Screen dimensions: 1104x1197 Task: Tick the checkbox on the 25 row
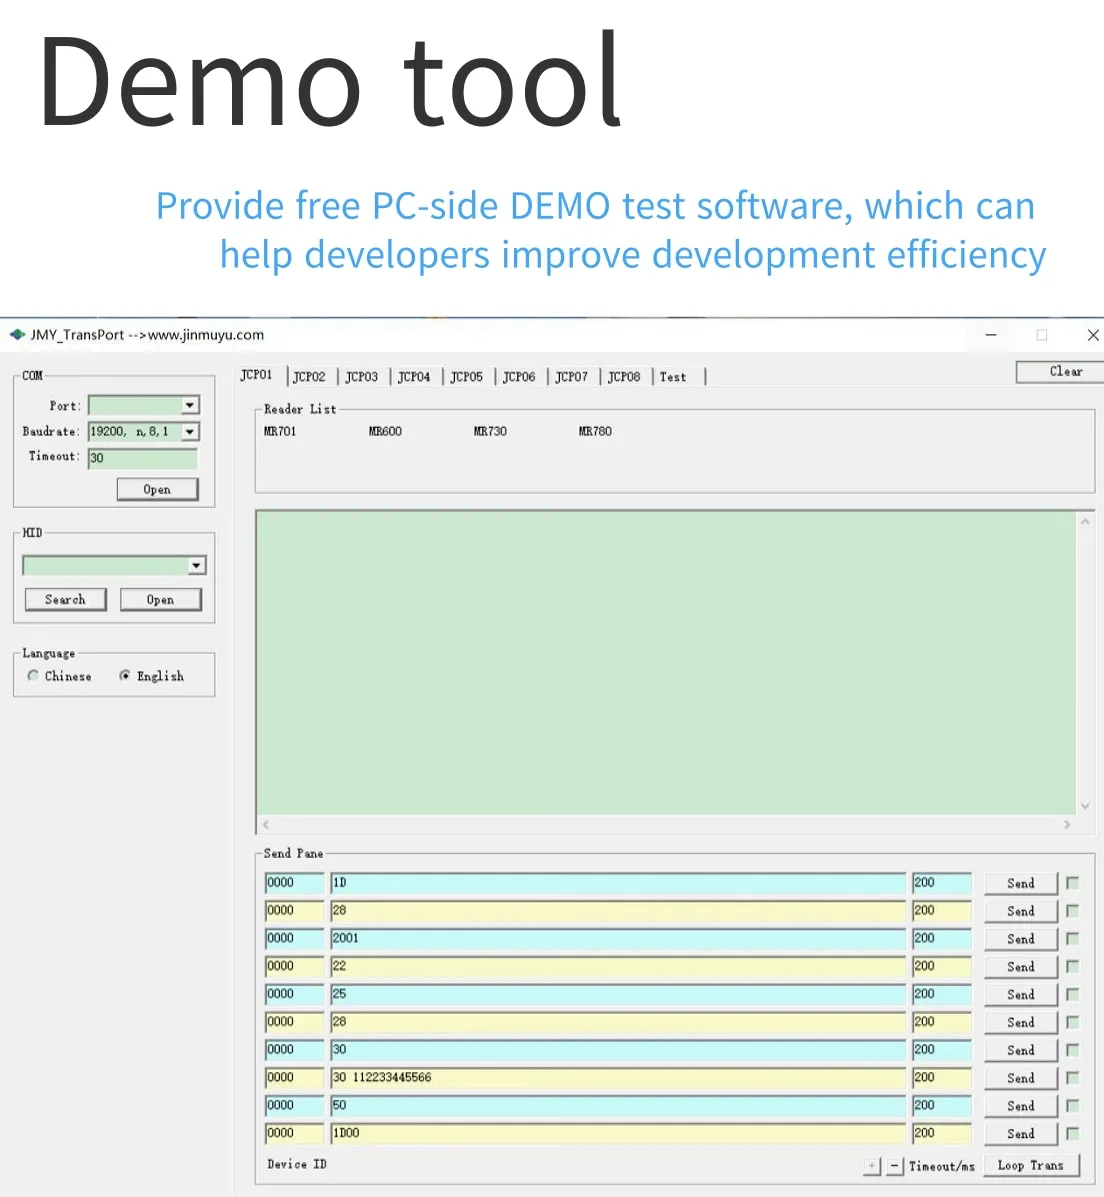pos(1073,994)
